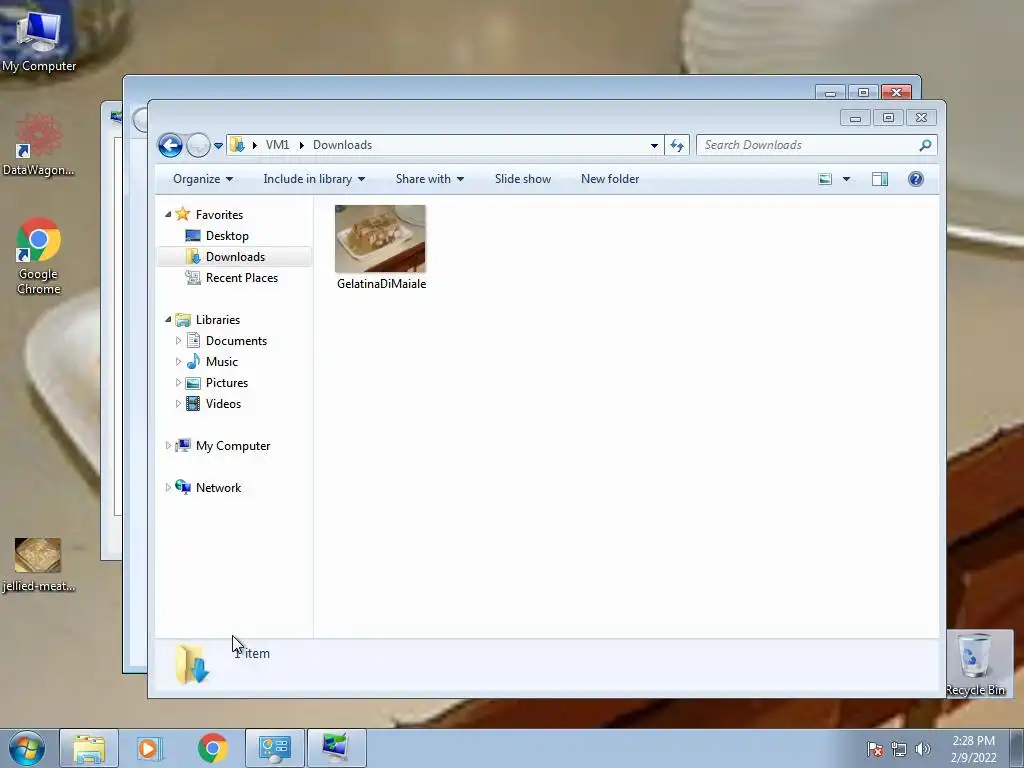Open the Share with menu

(x=430, y=179)
